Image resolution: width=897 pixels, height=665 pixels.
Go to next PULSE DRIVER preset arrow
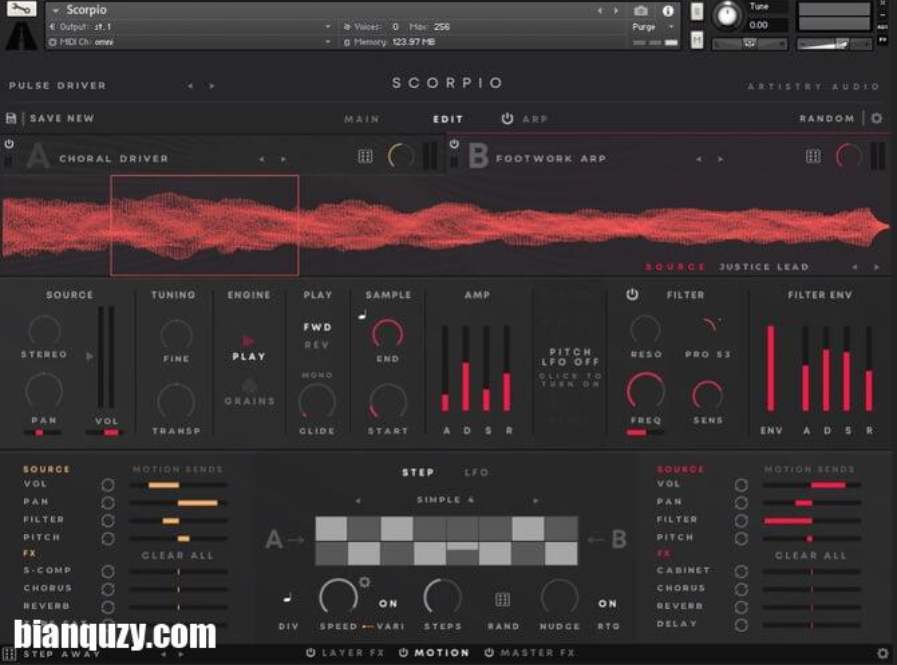pyautogui.click(x=212, y=86)
